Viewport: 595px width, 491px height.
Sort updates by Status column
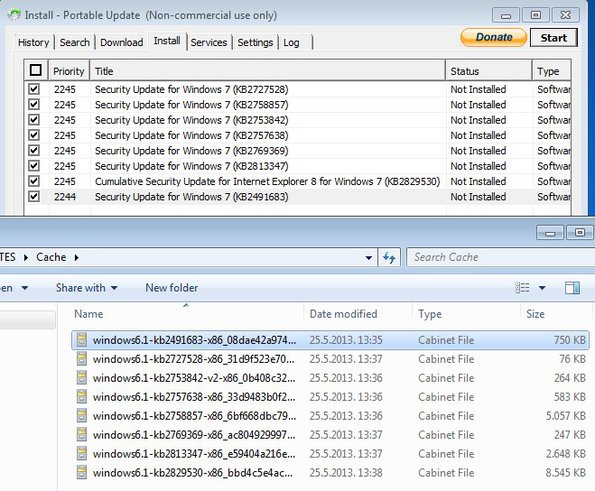pos(489,71)
